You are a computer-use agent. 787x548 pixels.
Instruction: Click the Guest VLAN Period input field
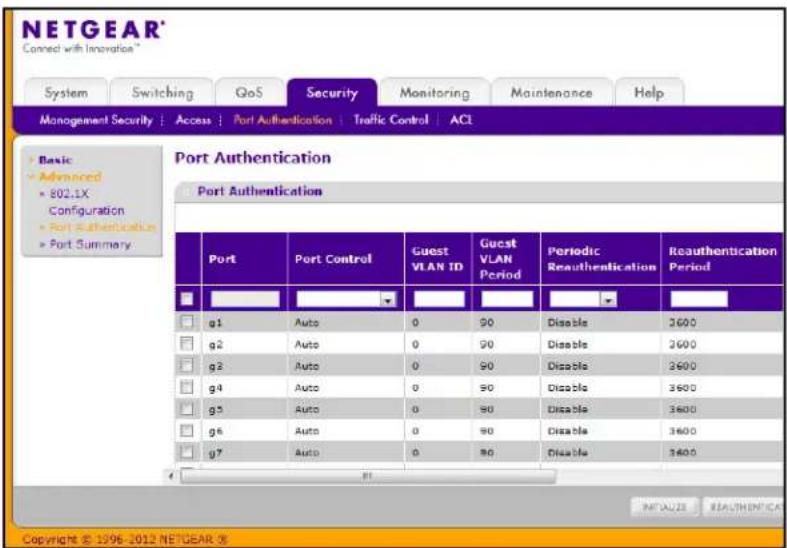(507, 299)
